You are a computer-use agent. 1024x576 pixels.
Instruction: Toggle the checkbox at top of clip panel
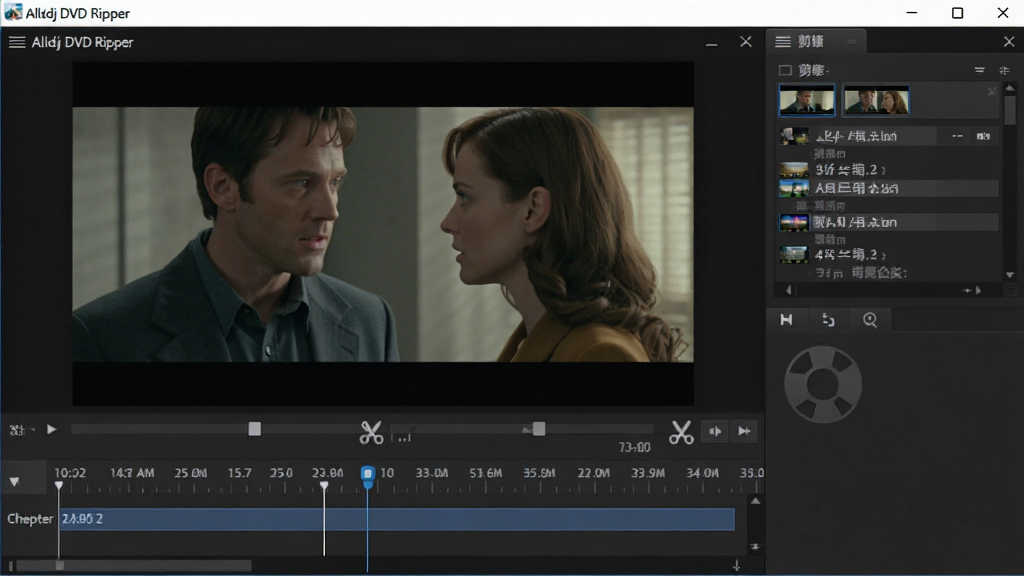[785, 70]
